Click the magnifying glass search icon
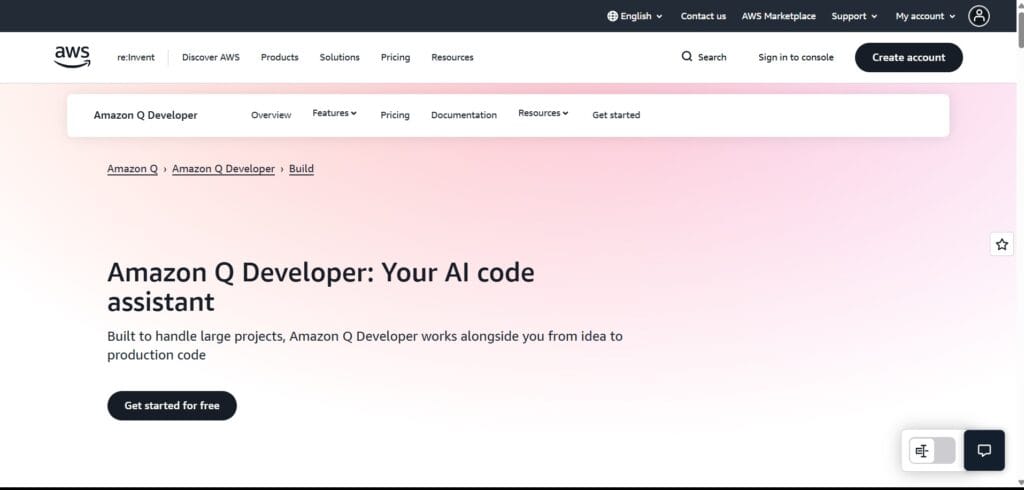 coord(686,57)
